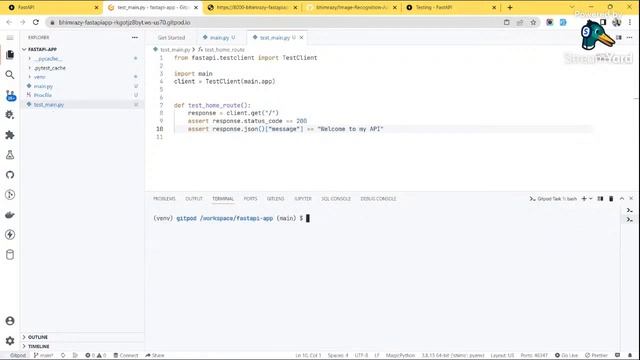Image resolution: width=640 pixels, height=360 pixels.
Task: Expand the venv folder
Action: [40, 77]
